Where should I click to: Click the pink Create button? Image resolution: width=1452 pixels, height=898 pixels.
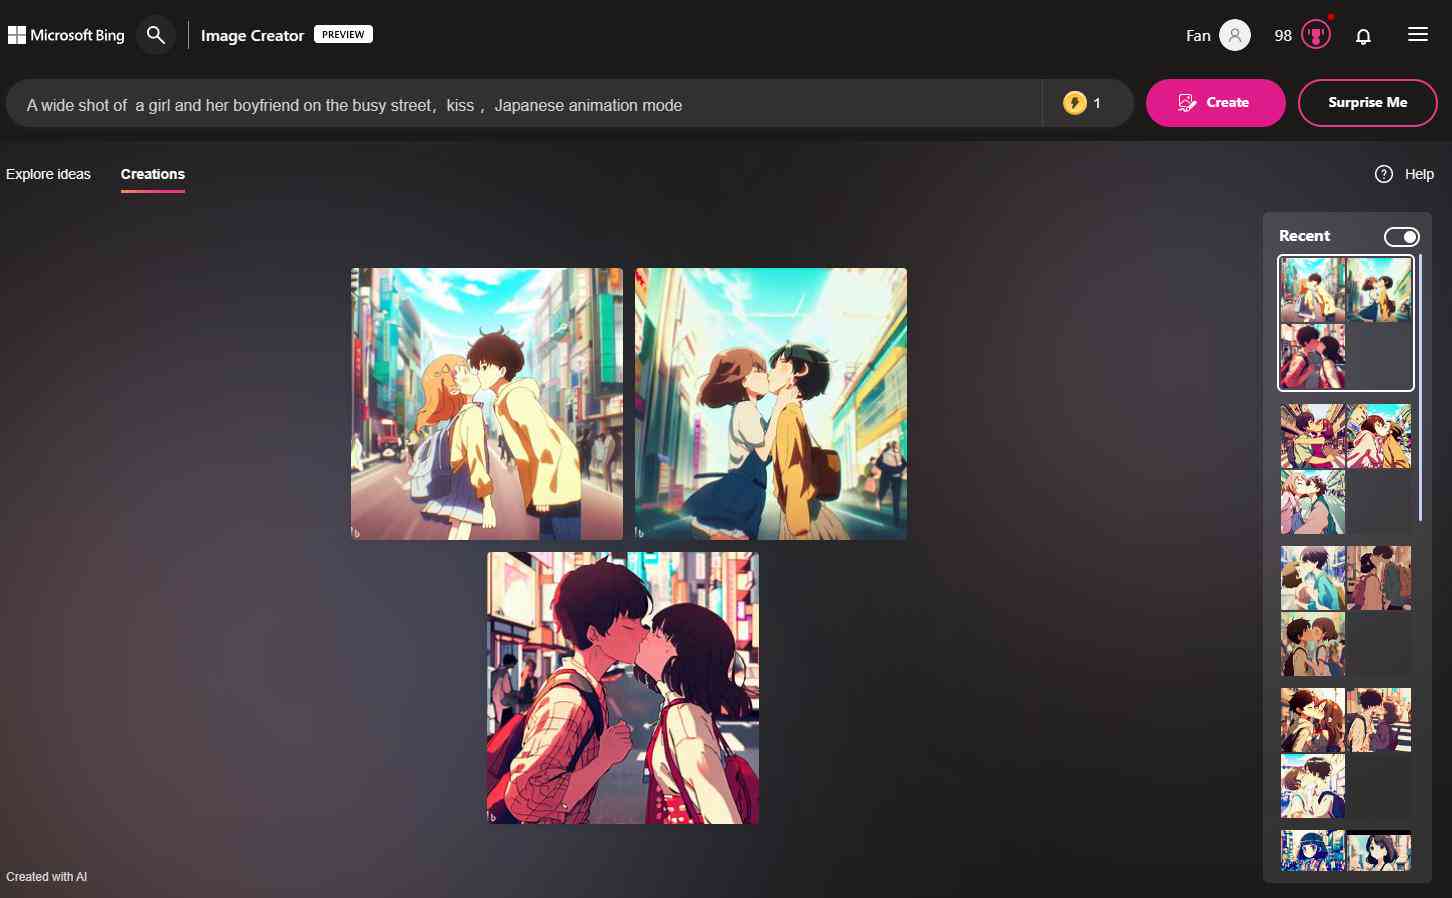[x=1215, y=103]
